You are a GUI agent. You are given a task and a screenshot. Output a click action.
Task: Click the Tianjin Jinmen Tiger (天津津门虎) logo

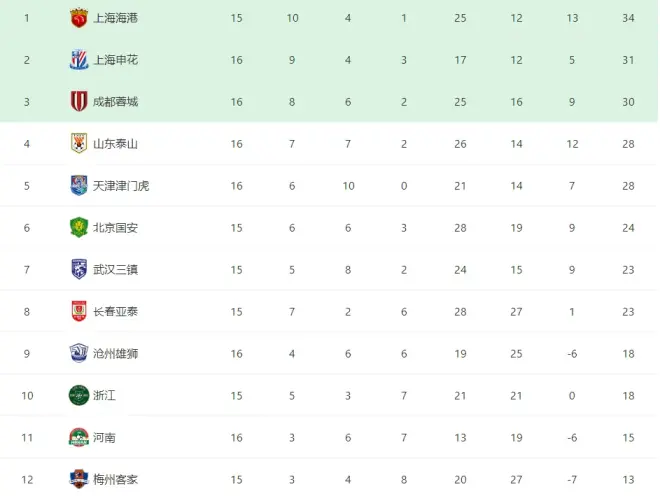pos(79,186)
